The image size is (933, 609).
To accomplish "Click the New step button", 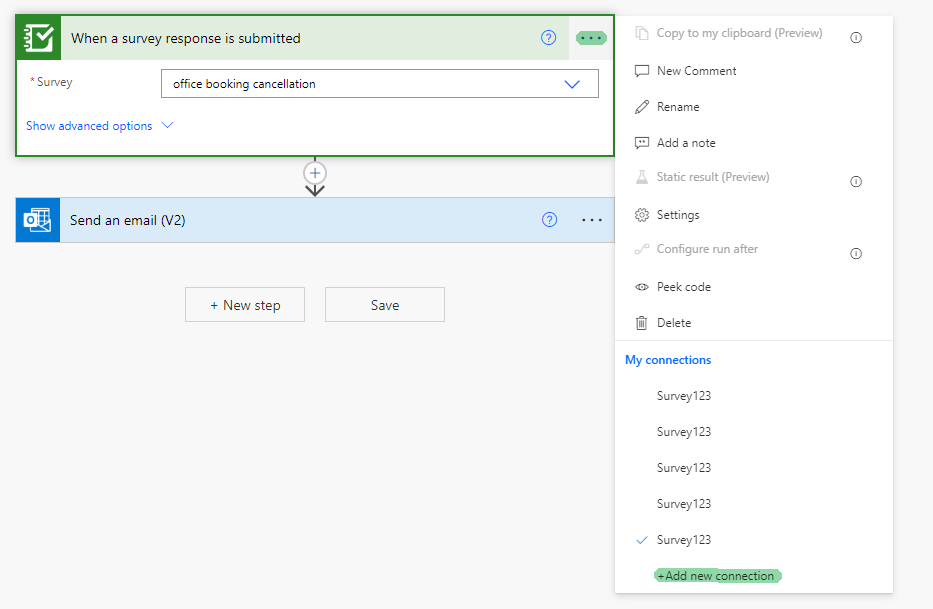I will (x=245, y=304).
